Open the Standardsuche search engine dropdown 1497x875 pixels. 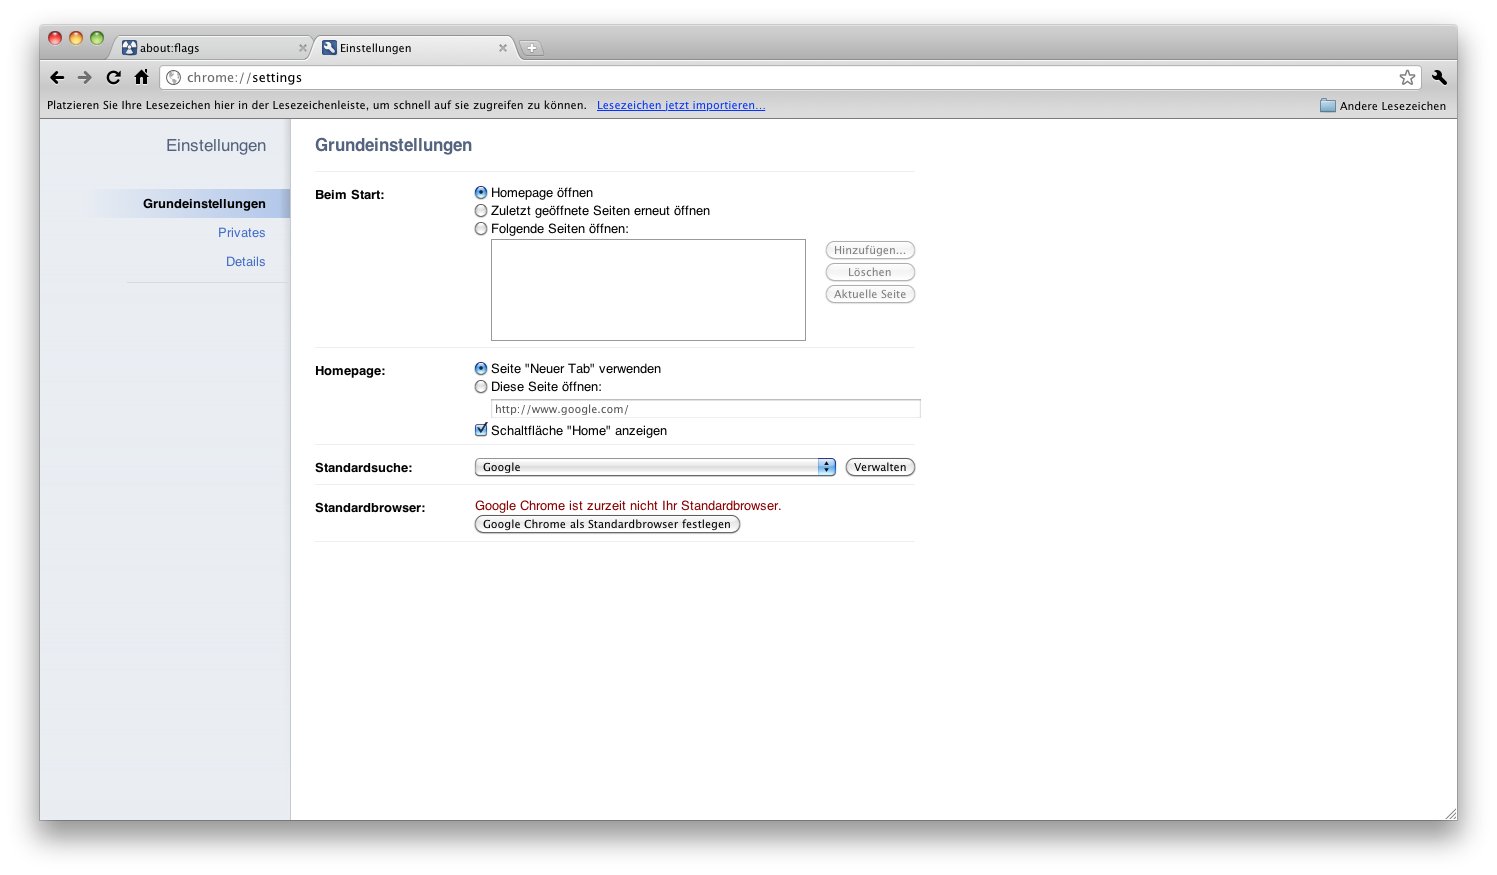tap(655, 466)
